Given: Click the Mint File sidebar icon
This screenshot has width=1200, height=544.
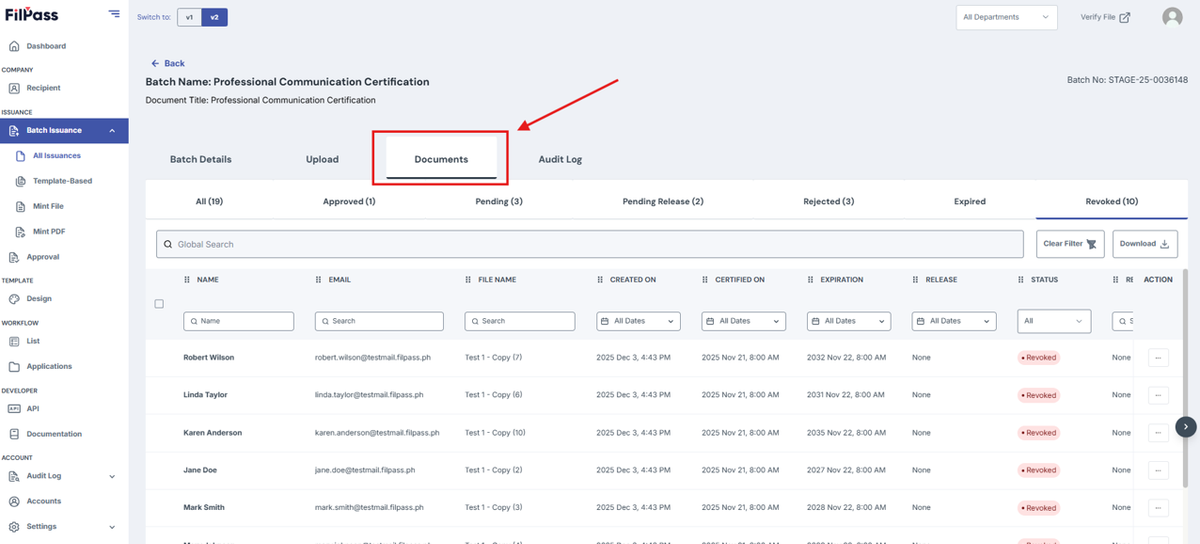Looking at the screenshot, I should pos(22,206).
